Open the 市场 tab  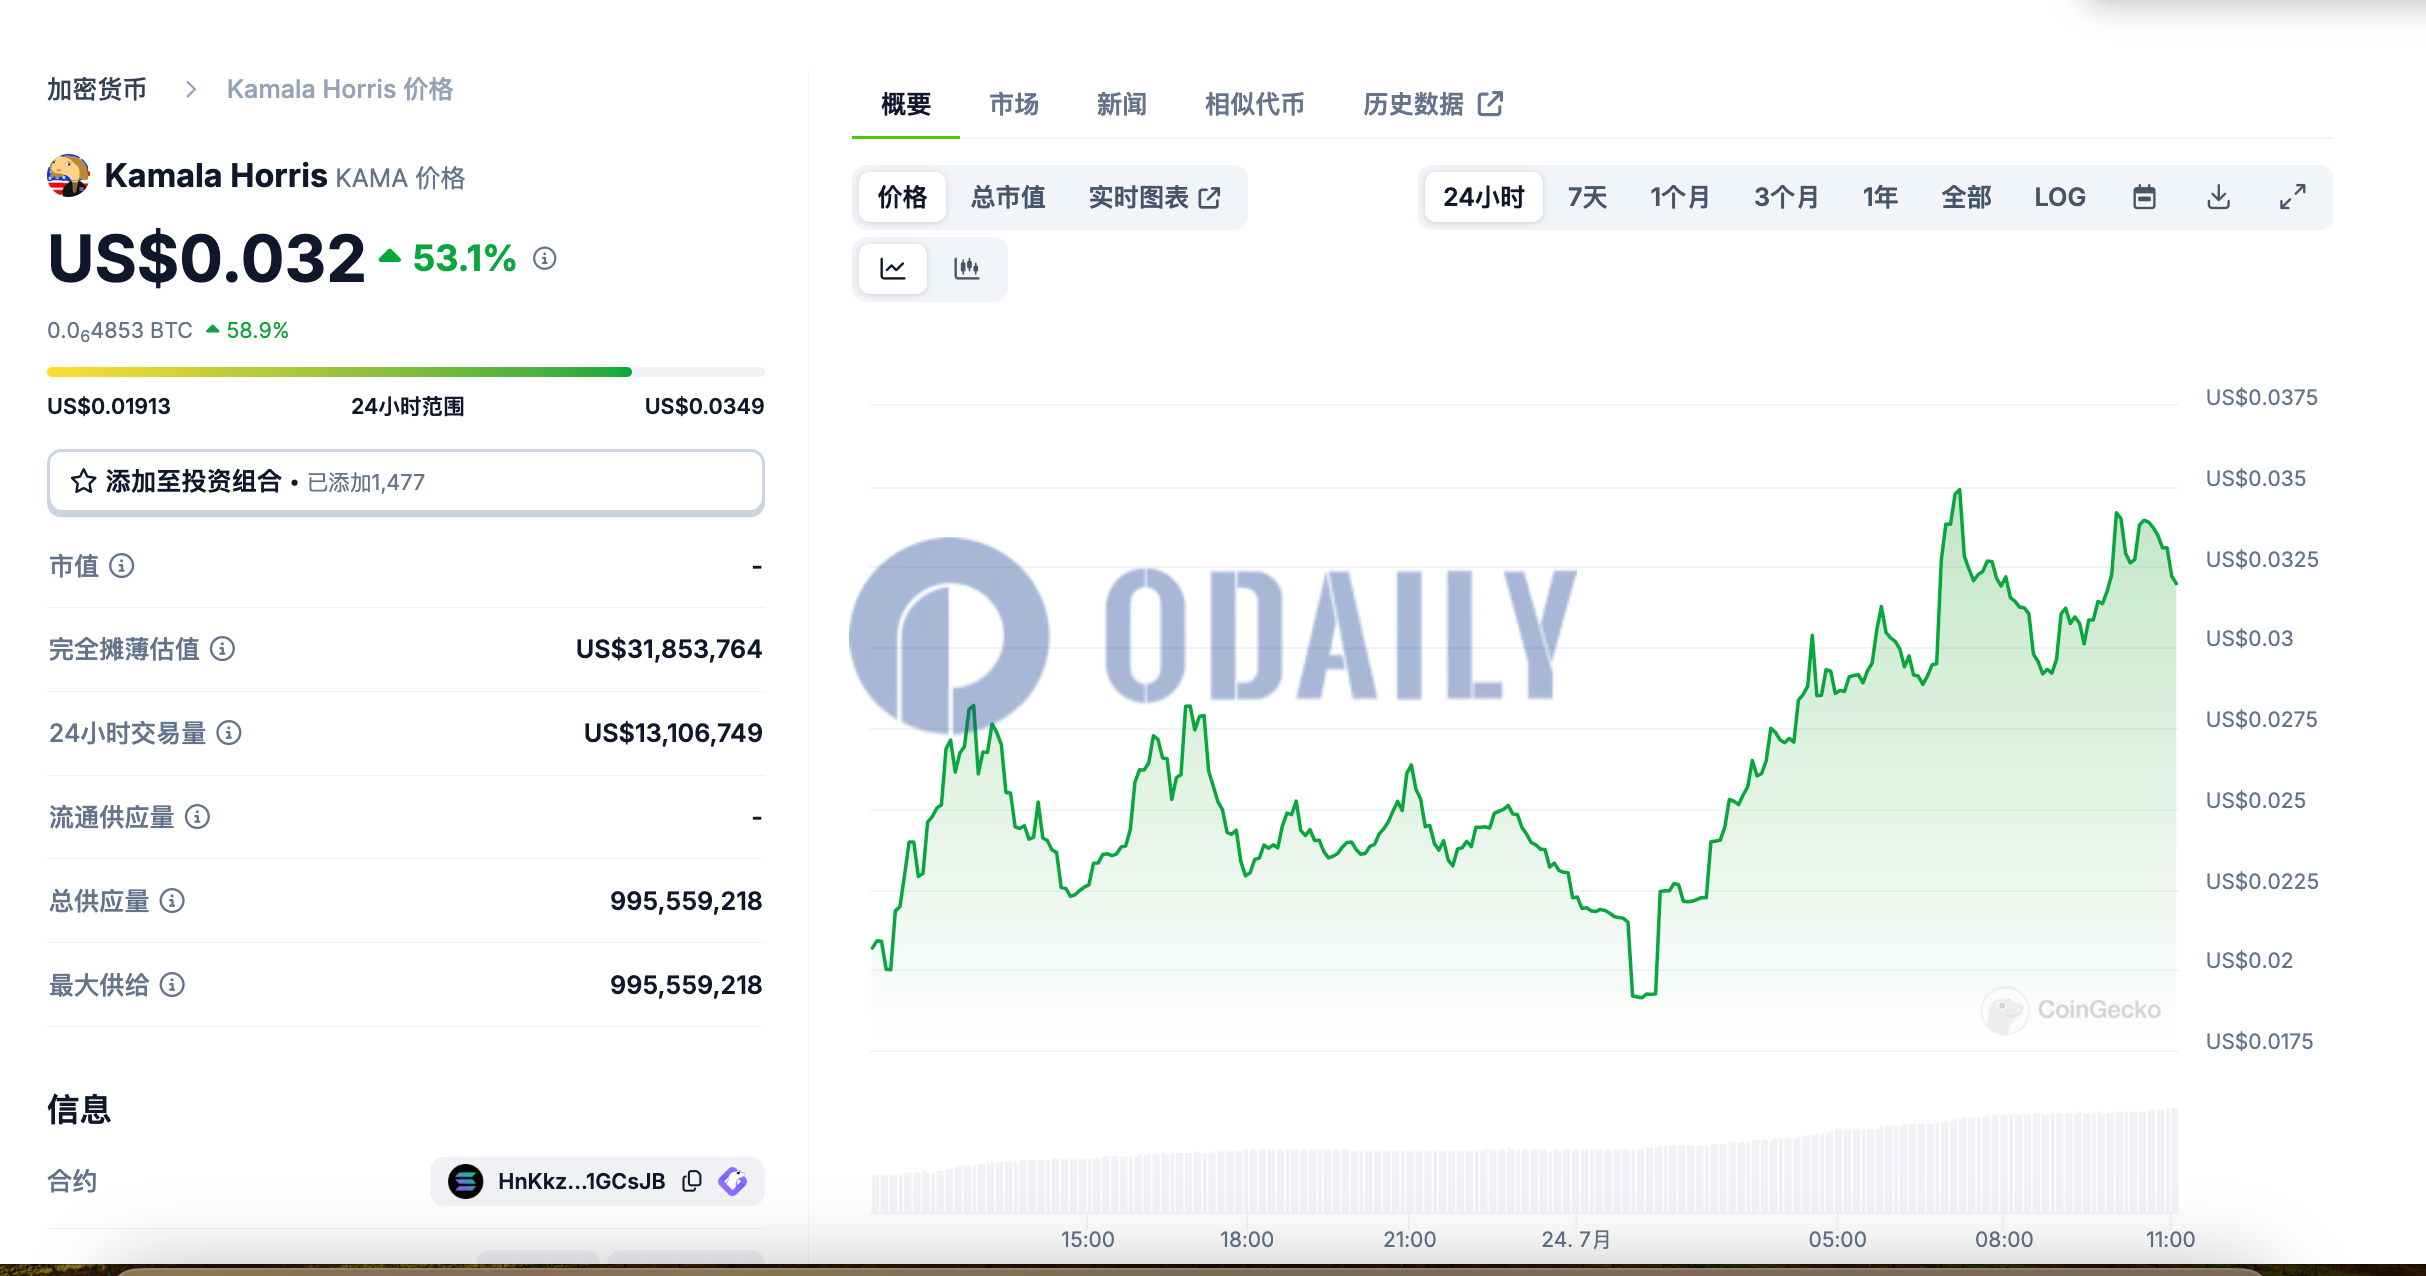coord(1014,104)
